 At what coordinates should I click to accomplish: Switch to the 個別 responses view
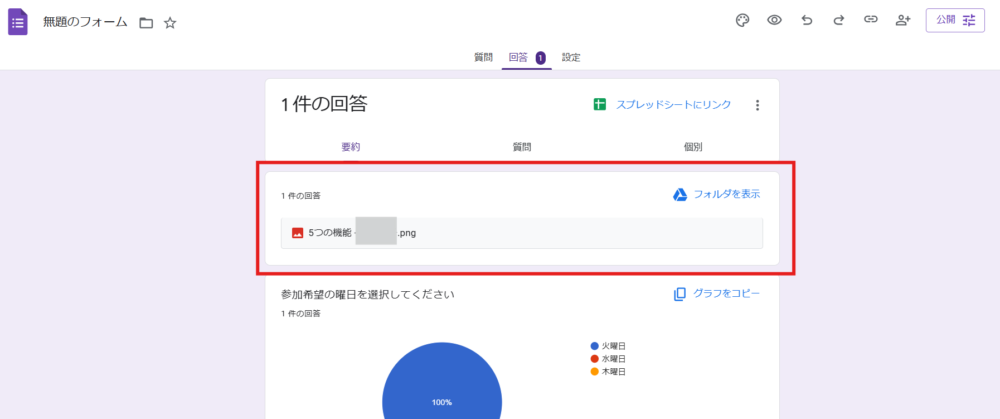click(x=692, y=147)
